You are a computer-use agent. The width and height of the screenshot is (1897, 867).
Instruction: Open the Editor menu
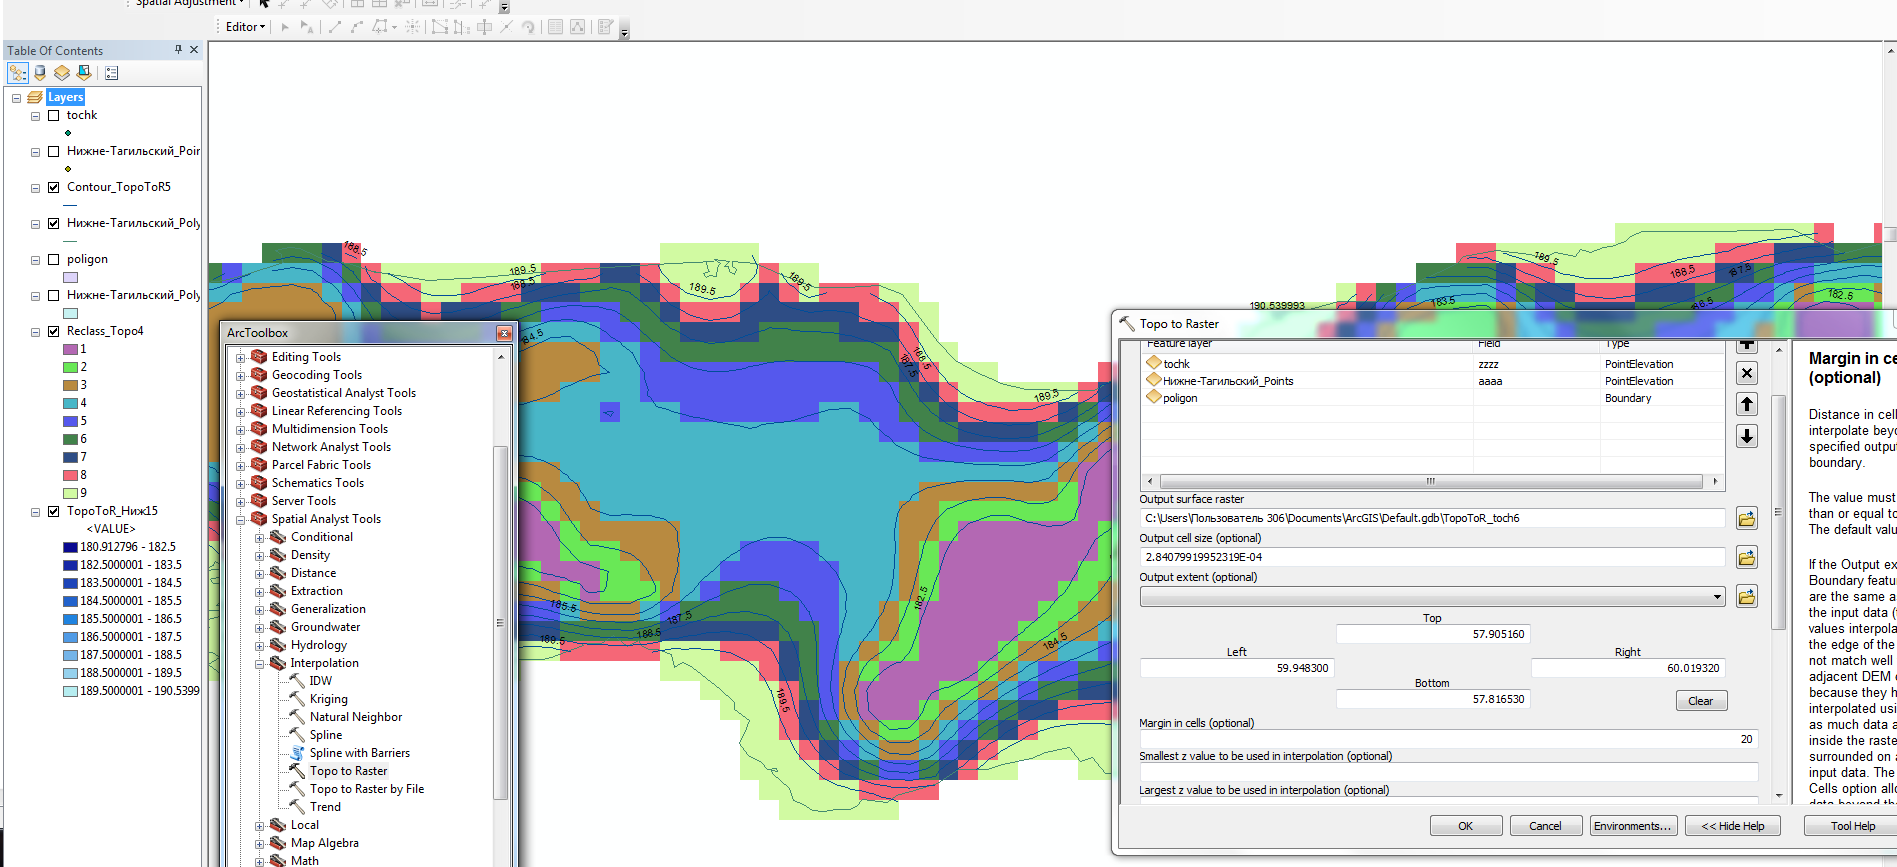coord(245,27)
